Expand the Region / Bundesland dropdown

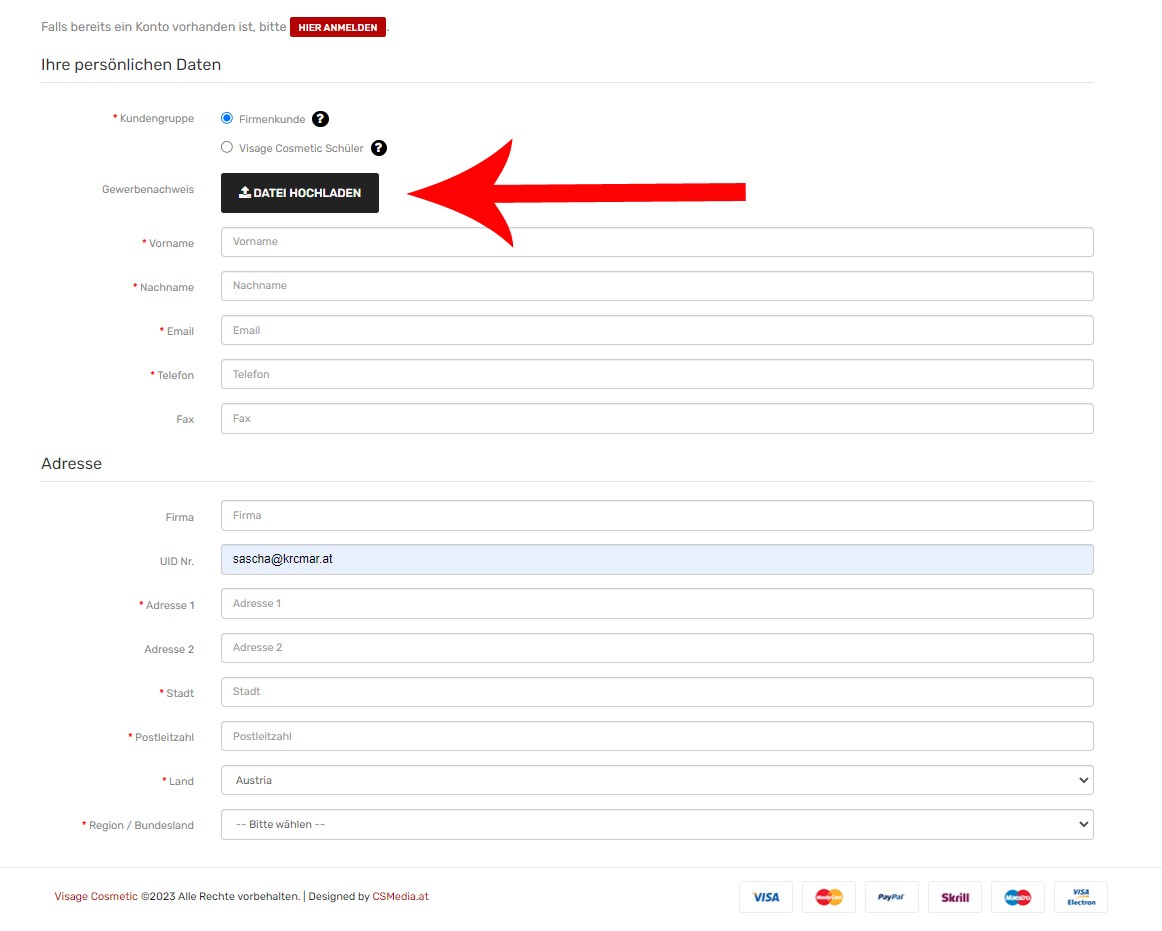pos(656,824)
